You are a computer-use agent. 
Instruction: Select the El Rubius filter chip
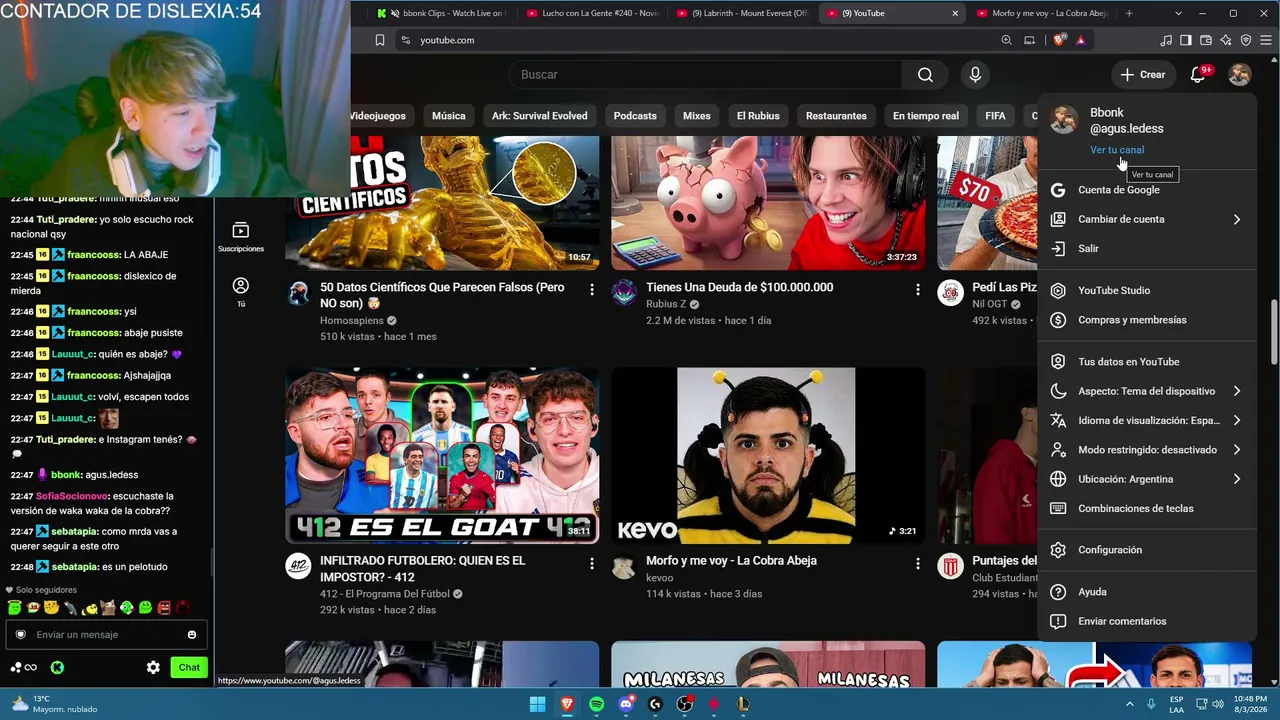coord(758,116)
